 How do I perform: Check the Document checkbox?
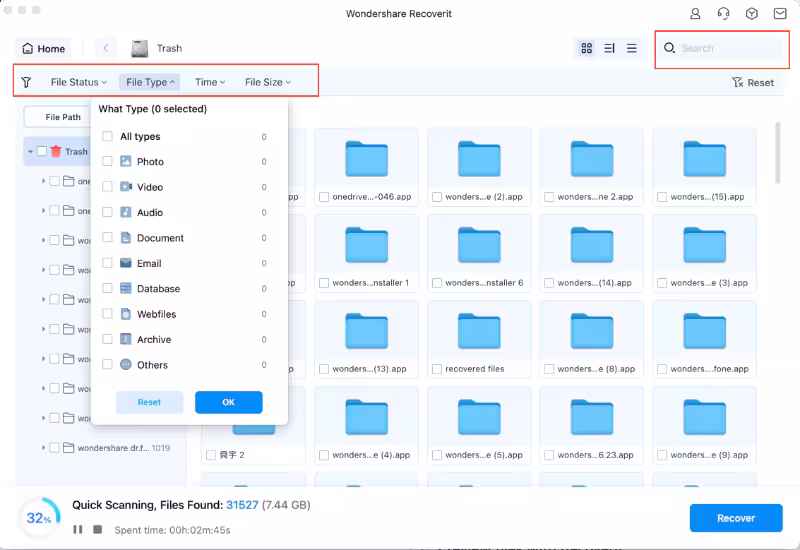click(x=107, y=237)
